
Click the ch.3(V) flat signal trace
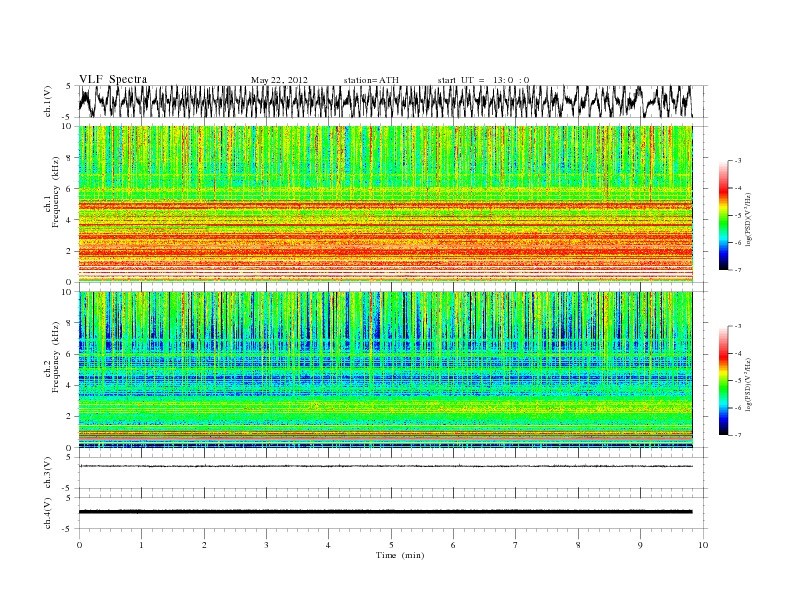point(385,466)
